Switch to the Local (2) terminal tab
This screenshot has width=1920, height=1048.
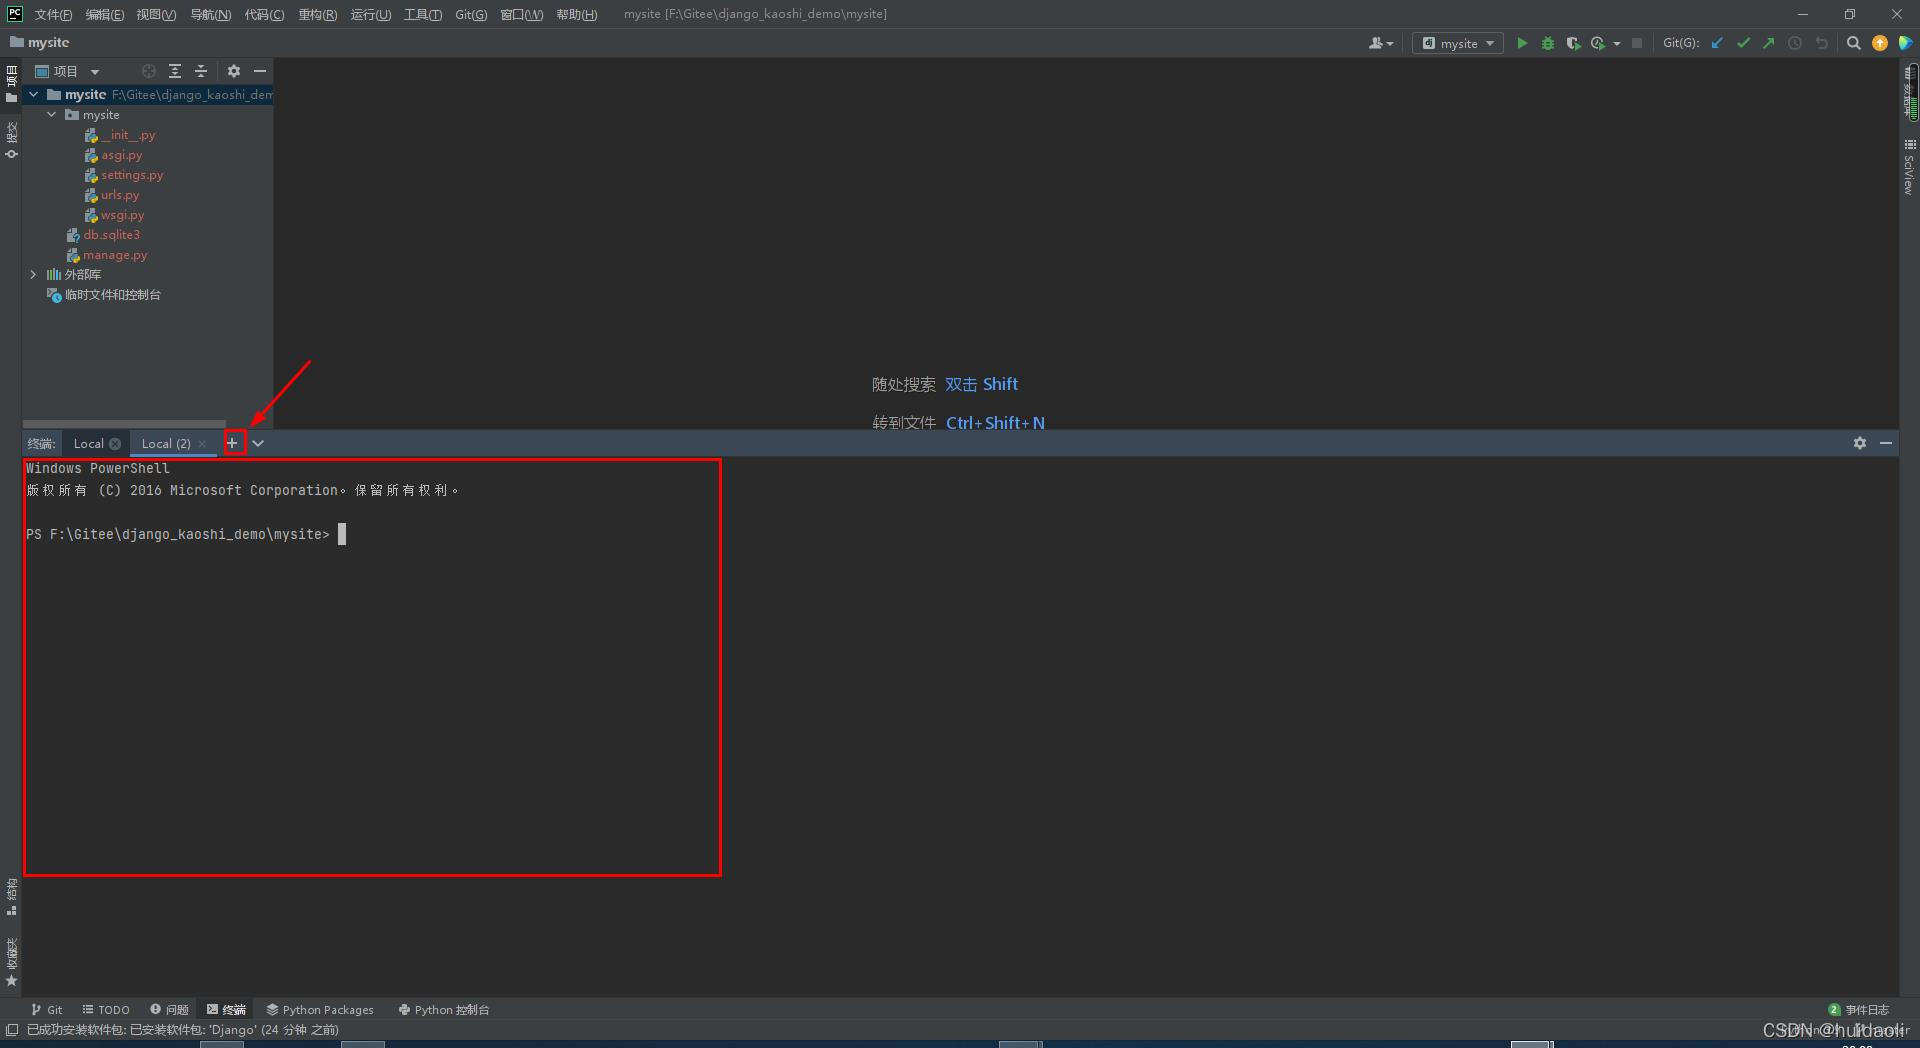[x=166, y=444]
